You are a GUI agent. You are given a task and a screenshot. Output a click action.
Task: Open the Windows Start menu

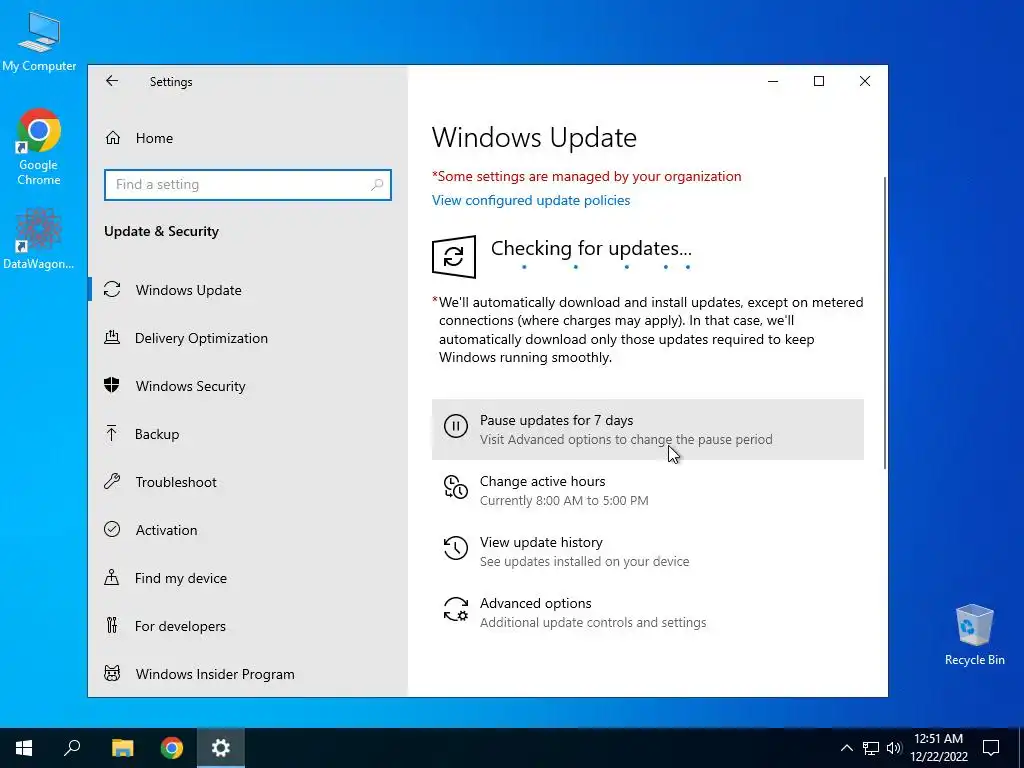pyautogui.click(x=24, y=748)
